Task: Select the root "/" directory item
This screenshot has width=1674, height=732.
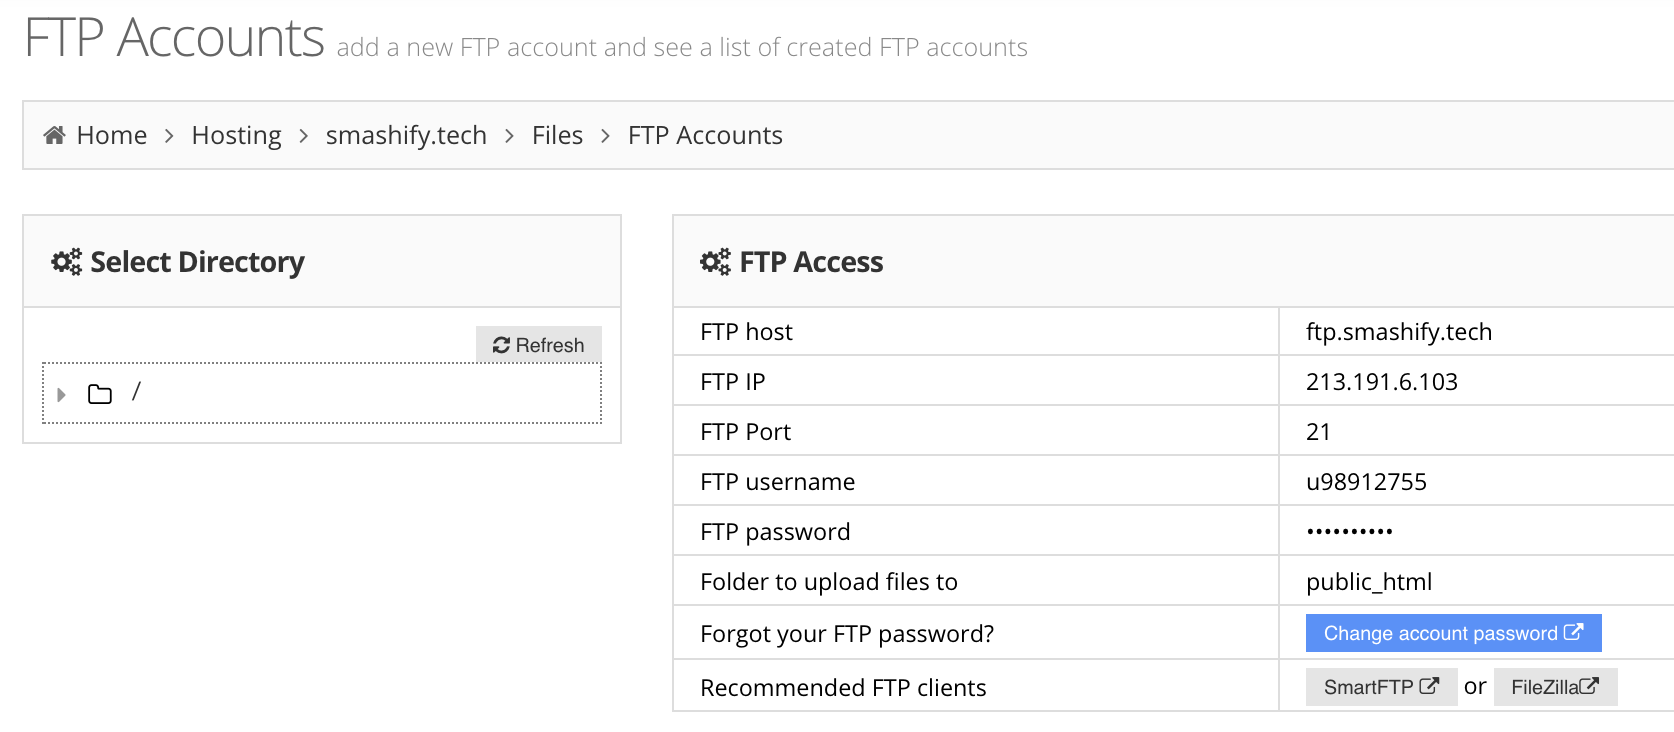Action: pyautogui.click(x=136, y=391)
